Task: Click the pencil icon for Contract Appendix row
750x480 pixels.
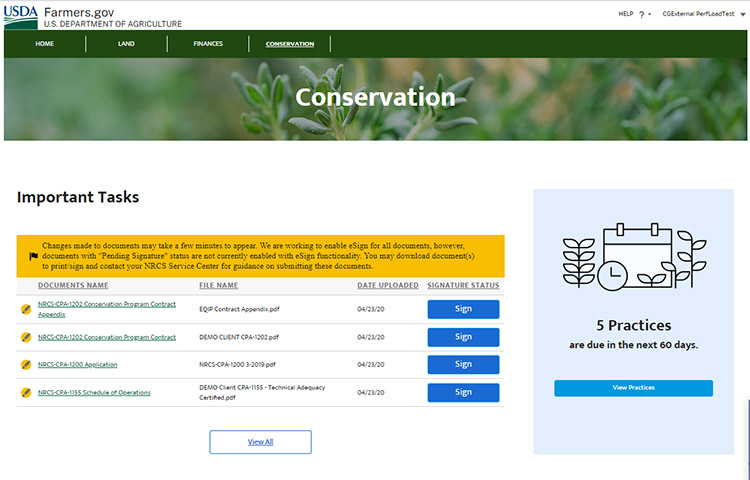Action: pos(26,309)
